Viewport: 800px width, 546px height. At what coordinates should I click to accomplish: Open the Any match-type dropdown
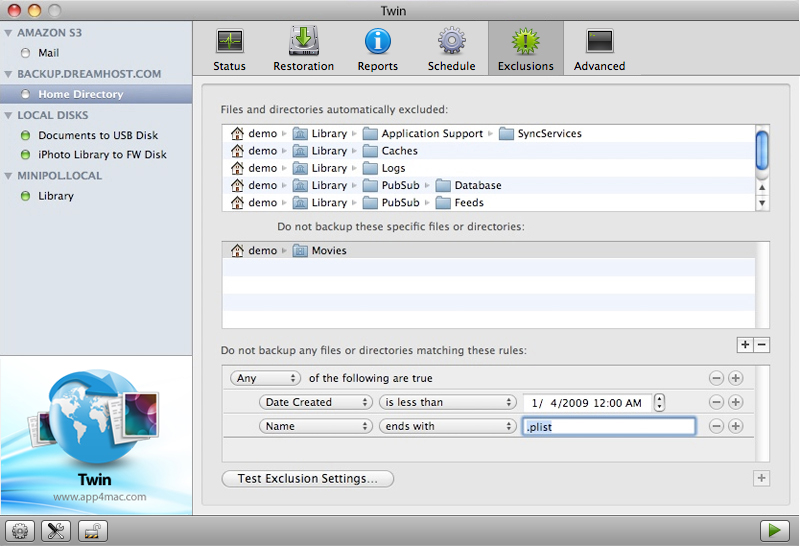pyautogui.click(x=265, y=378)
